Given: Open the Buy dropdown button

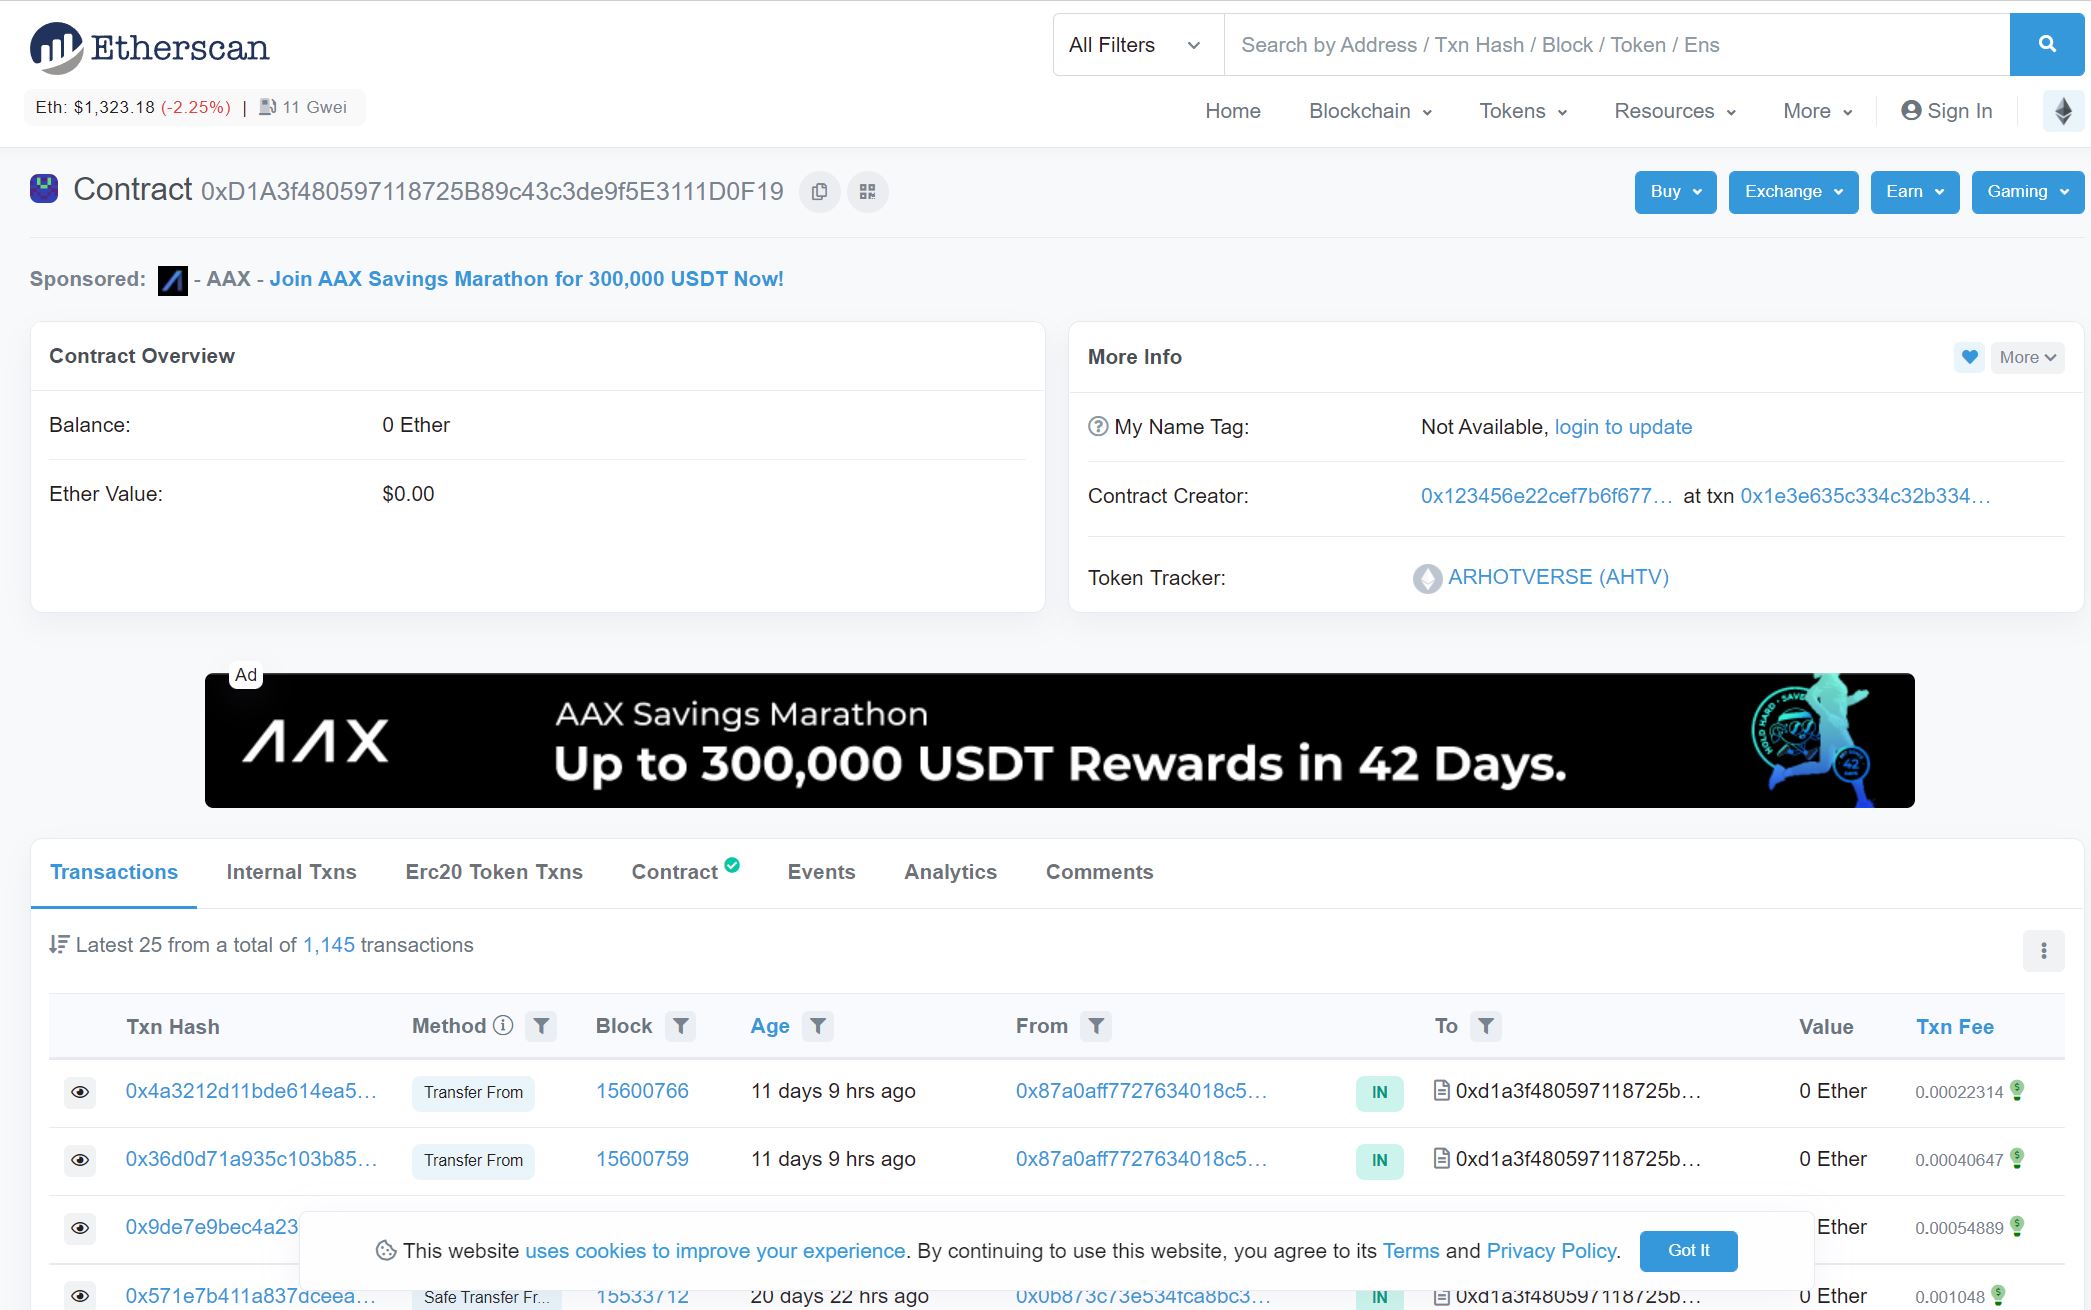Looking at the screenshot, I should click(x=1675, y=192).
